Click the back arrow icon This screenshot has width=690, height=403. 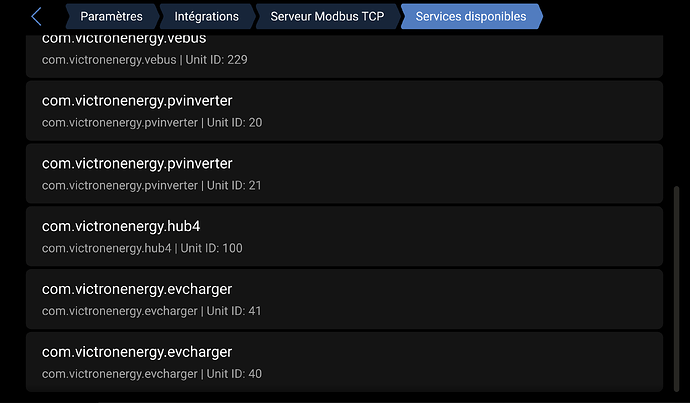36,16
